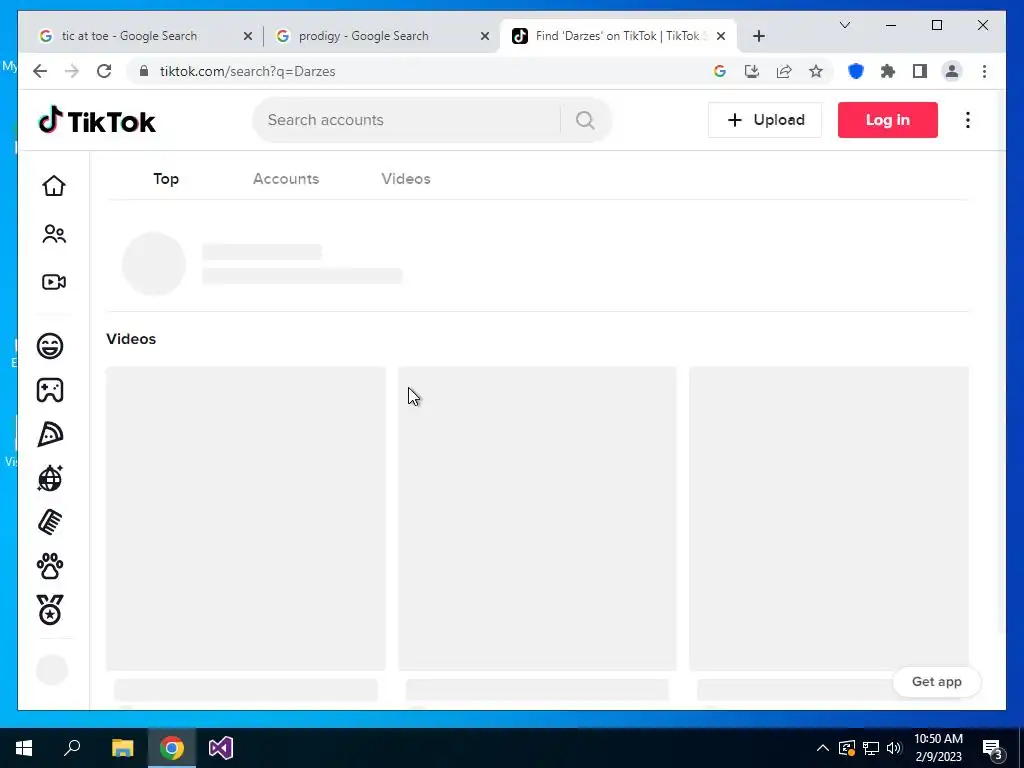Screen dimensions: 1024x768
Task: Click the network status tray icon
Action: click(x=871, y=748)
